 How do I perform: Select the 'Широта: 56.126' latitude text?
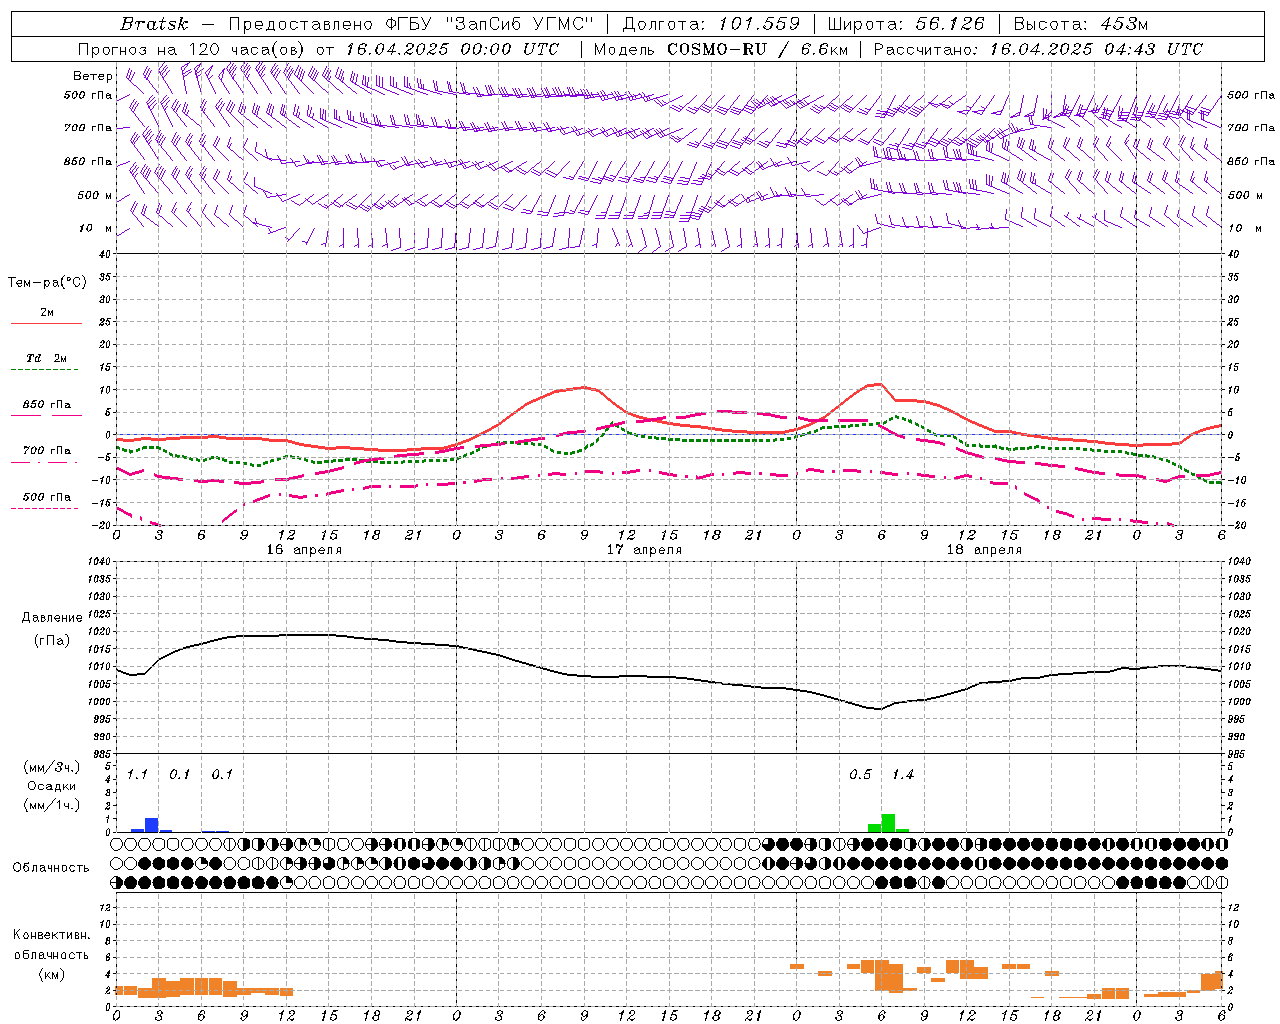tap(906, 24)
